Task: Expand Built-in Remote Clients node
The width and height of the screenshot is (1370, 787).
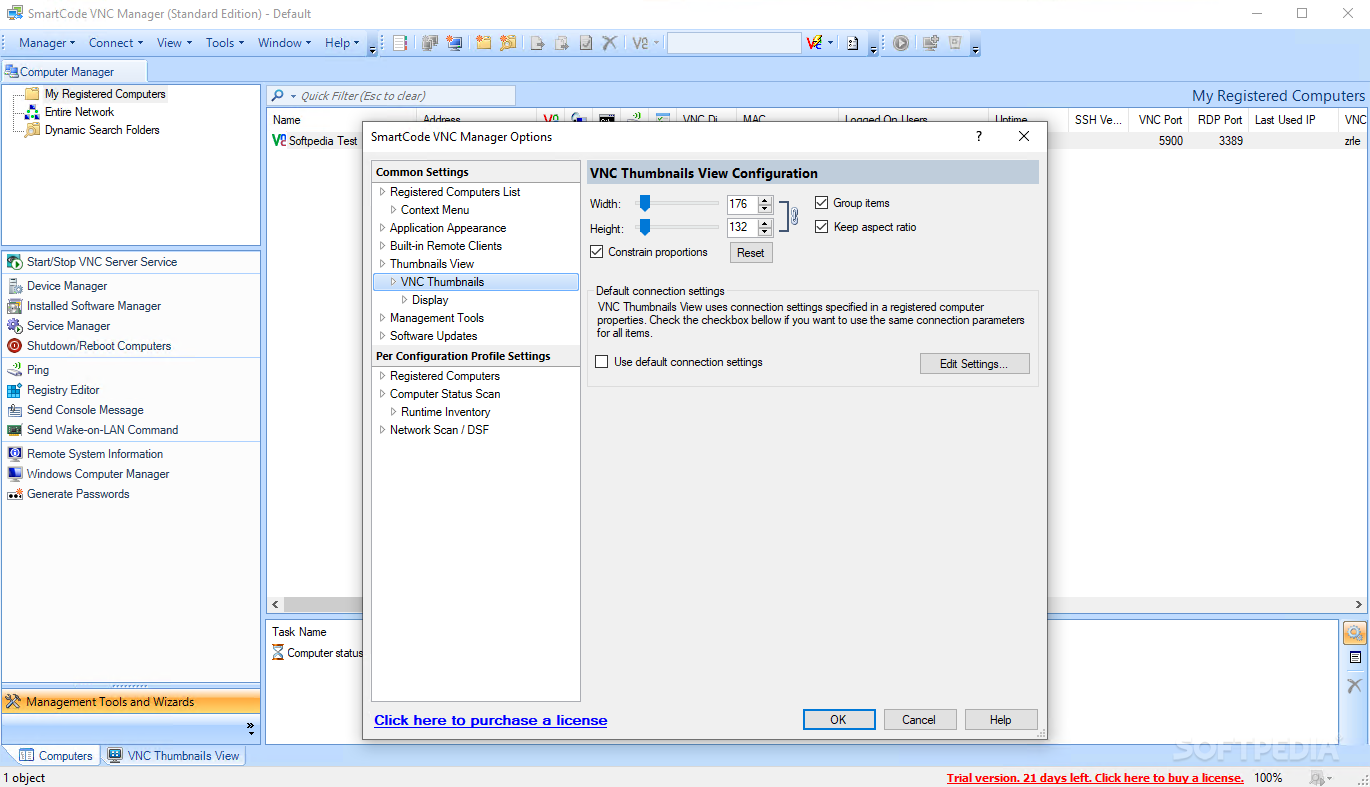Action: [382, 246]
